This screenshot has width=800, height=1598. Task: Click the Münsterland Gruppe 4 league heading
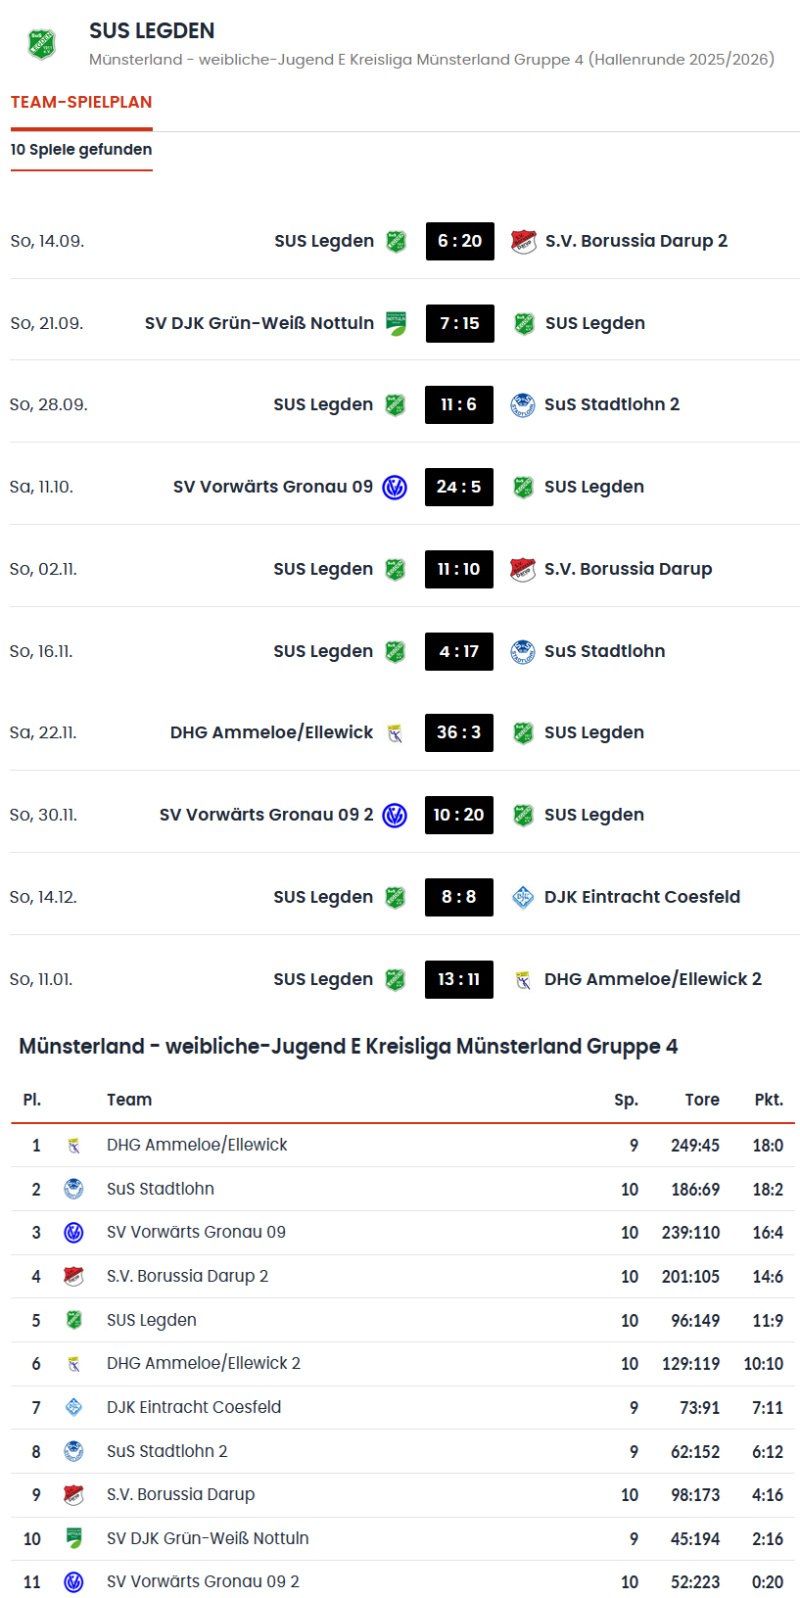[x=348, y=1046]
